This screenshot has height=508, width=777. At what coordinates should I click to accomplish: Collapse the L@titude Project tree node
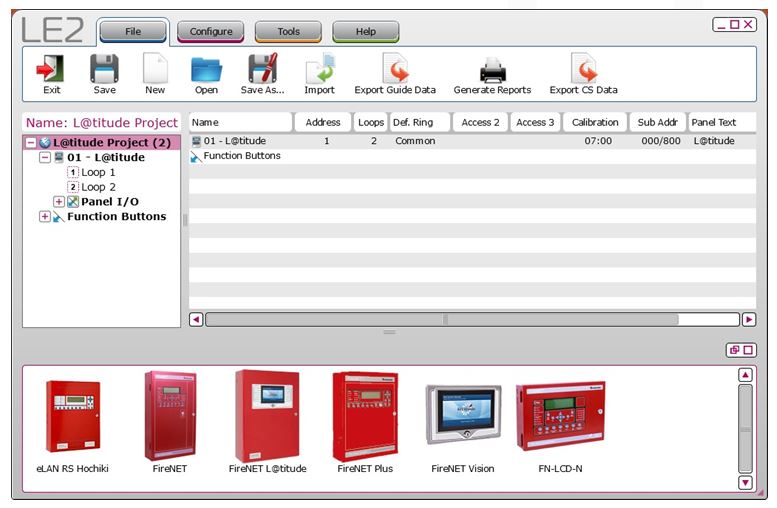(31, 143)
